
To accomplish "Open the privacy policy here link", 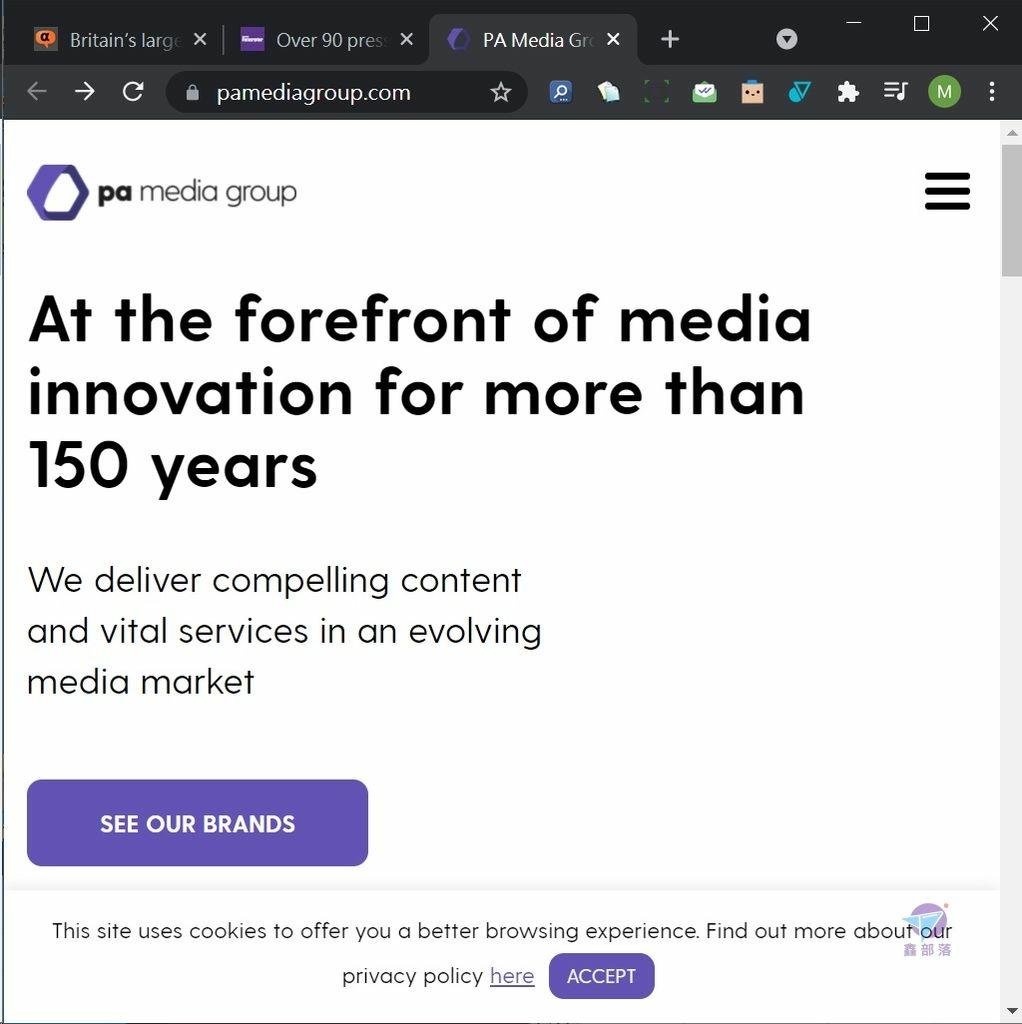I will pos(512,976).
